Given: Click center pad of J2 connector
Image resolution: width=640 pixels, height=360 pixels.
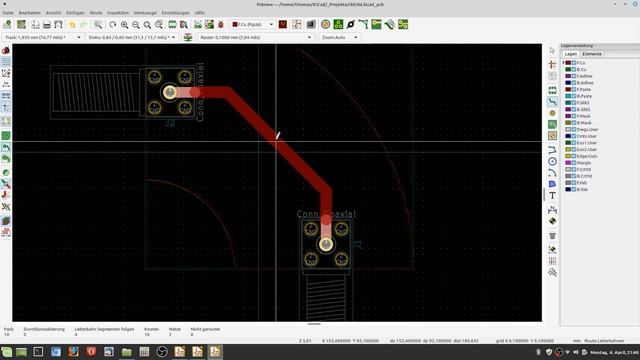Looking at the screenshot, I should click(x=170, y=92).
